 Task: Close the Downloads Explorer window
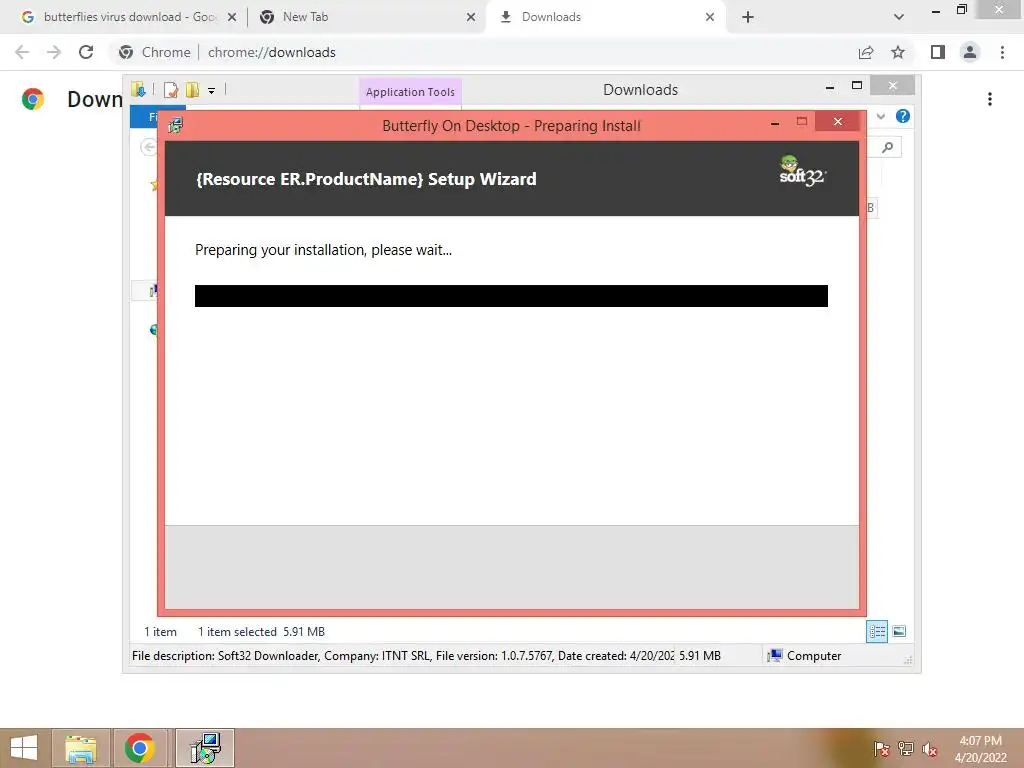893,86
